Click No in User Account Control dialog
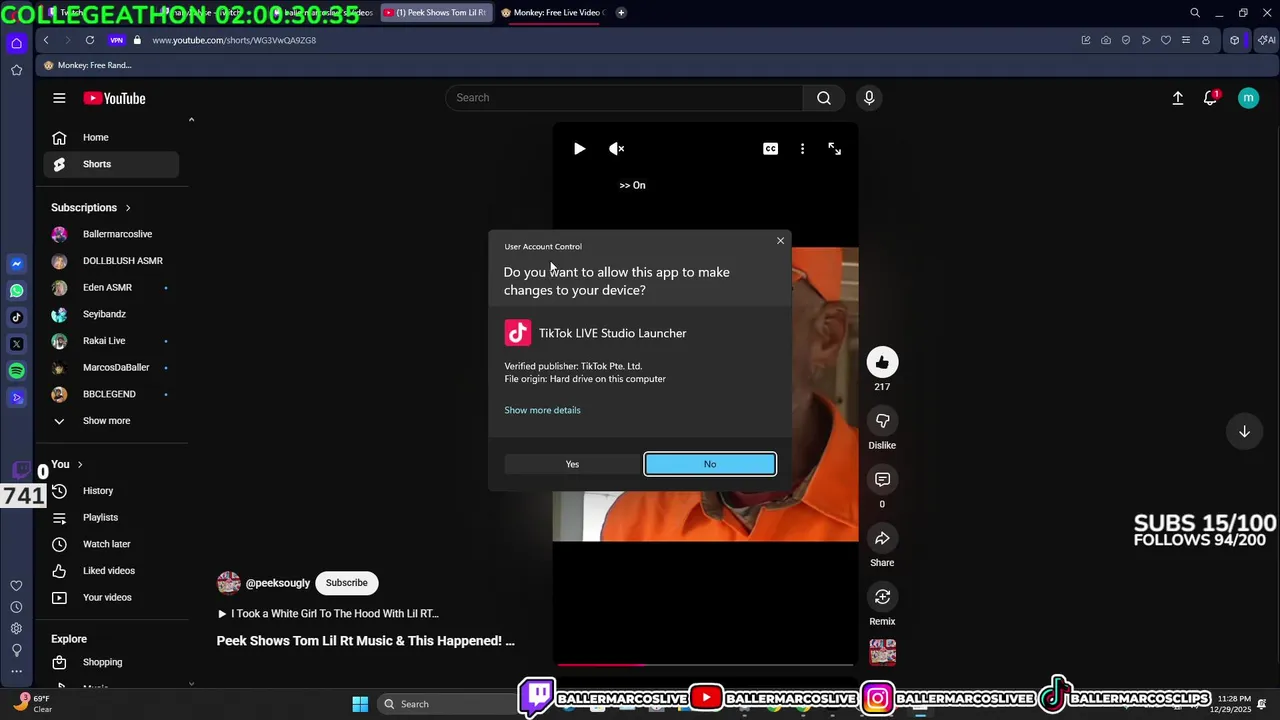 click(710, 464)
